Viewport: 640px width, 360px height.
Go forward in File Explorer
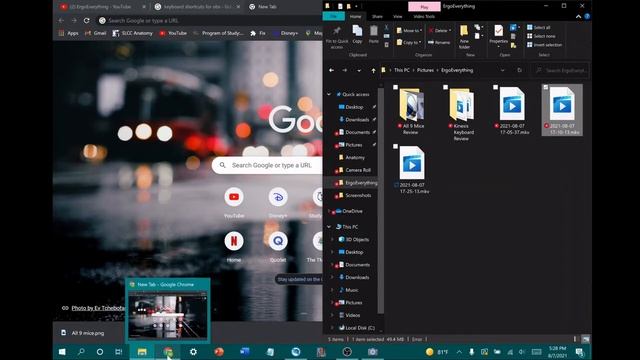point(344,70)
